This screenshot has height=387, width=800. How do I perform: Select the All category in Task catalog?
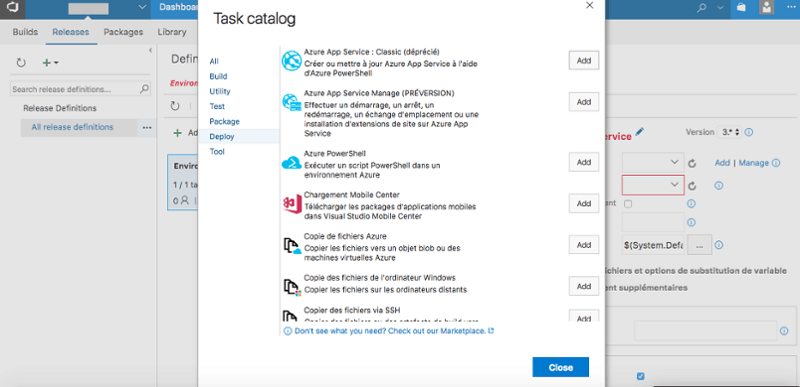tap(214, 61)
